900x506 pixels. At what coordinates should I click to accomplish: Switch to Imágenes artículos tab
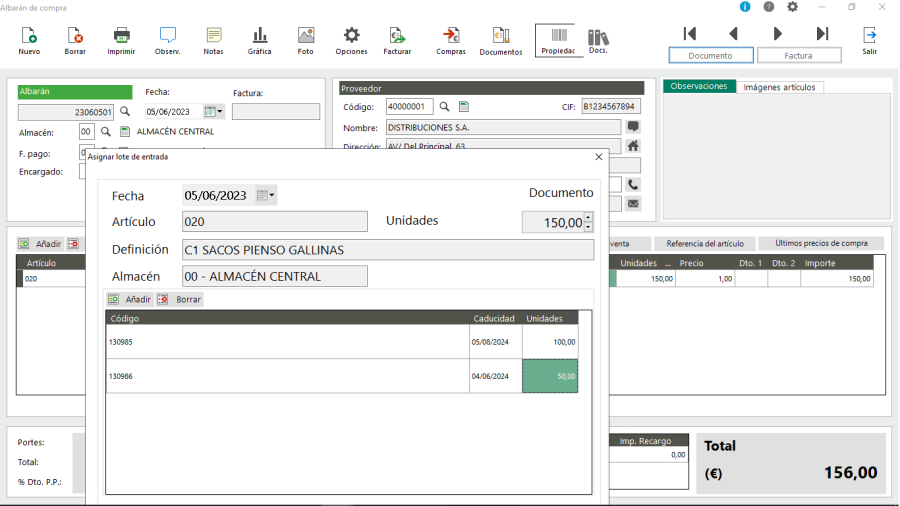pos(781,87)
